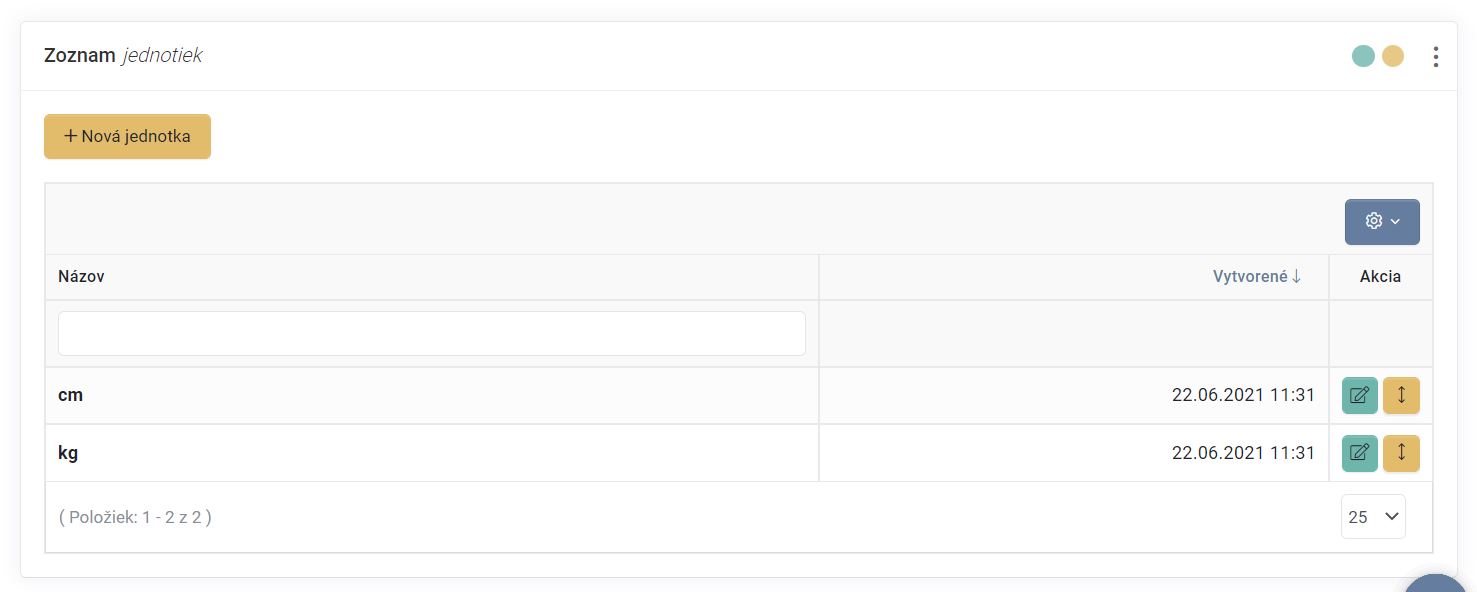Click the Zoznam jednotiek panel title
This screenshot has height=592, width=1477.
pyautogui.click(x=123, y=56)
